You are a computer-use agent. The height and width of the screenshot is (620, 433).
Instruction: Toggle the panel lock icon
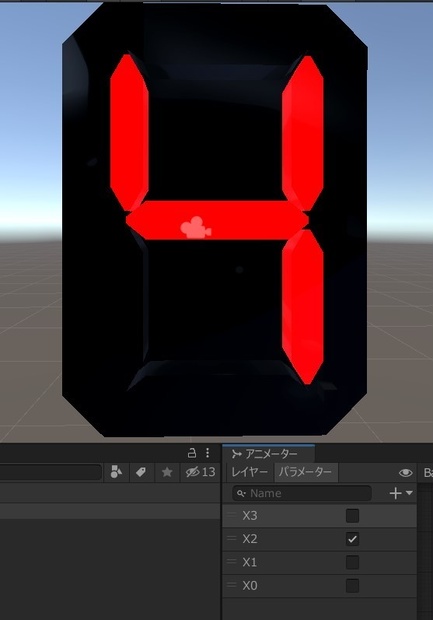click(x=192, y=453)
